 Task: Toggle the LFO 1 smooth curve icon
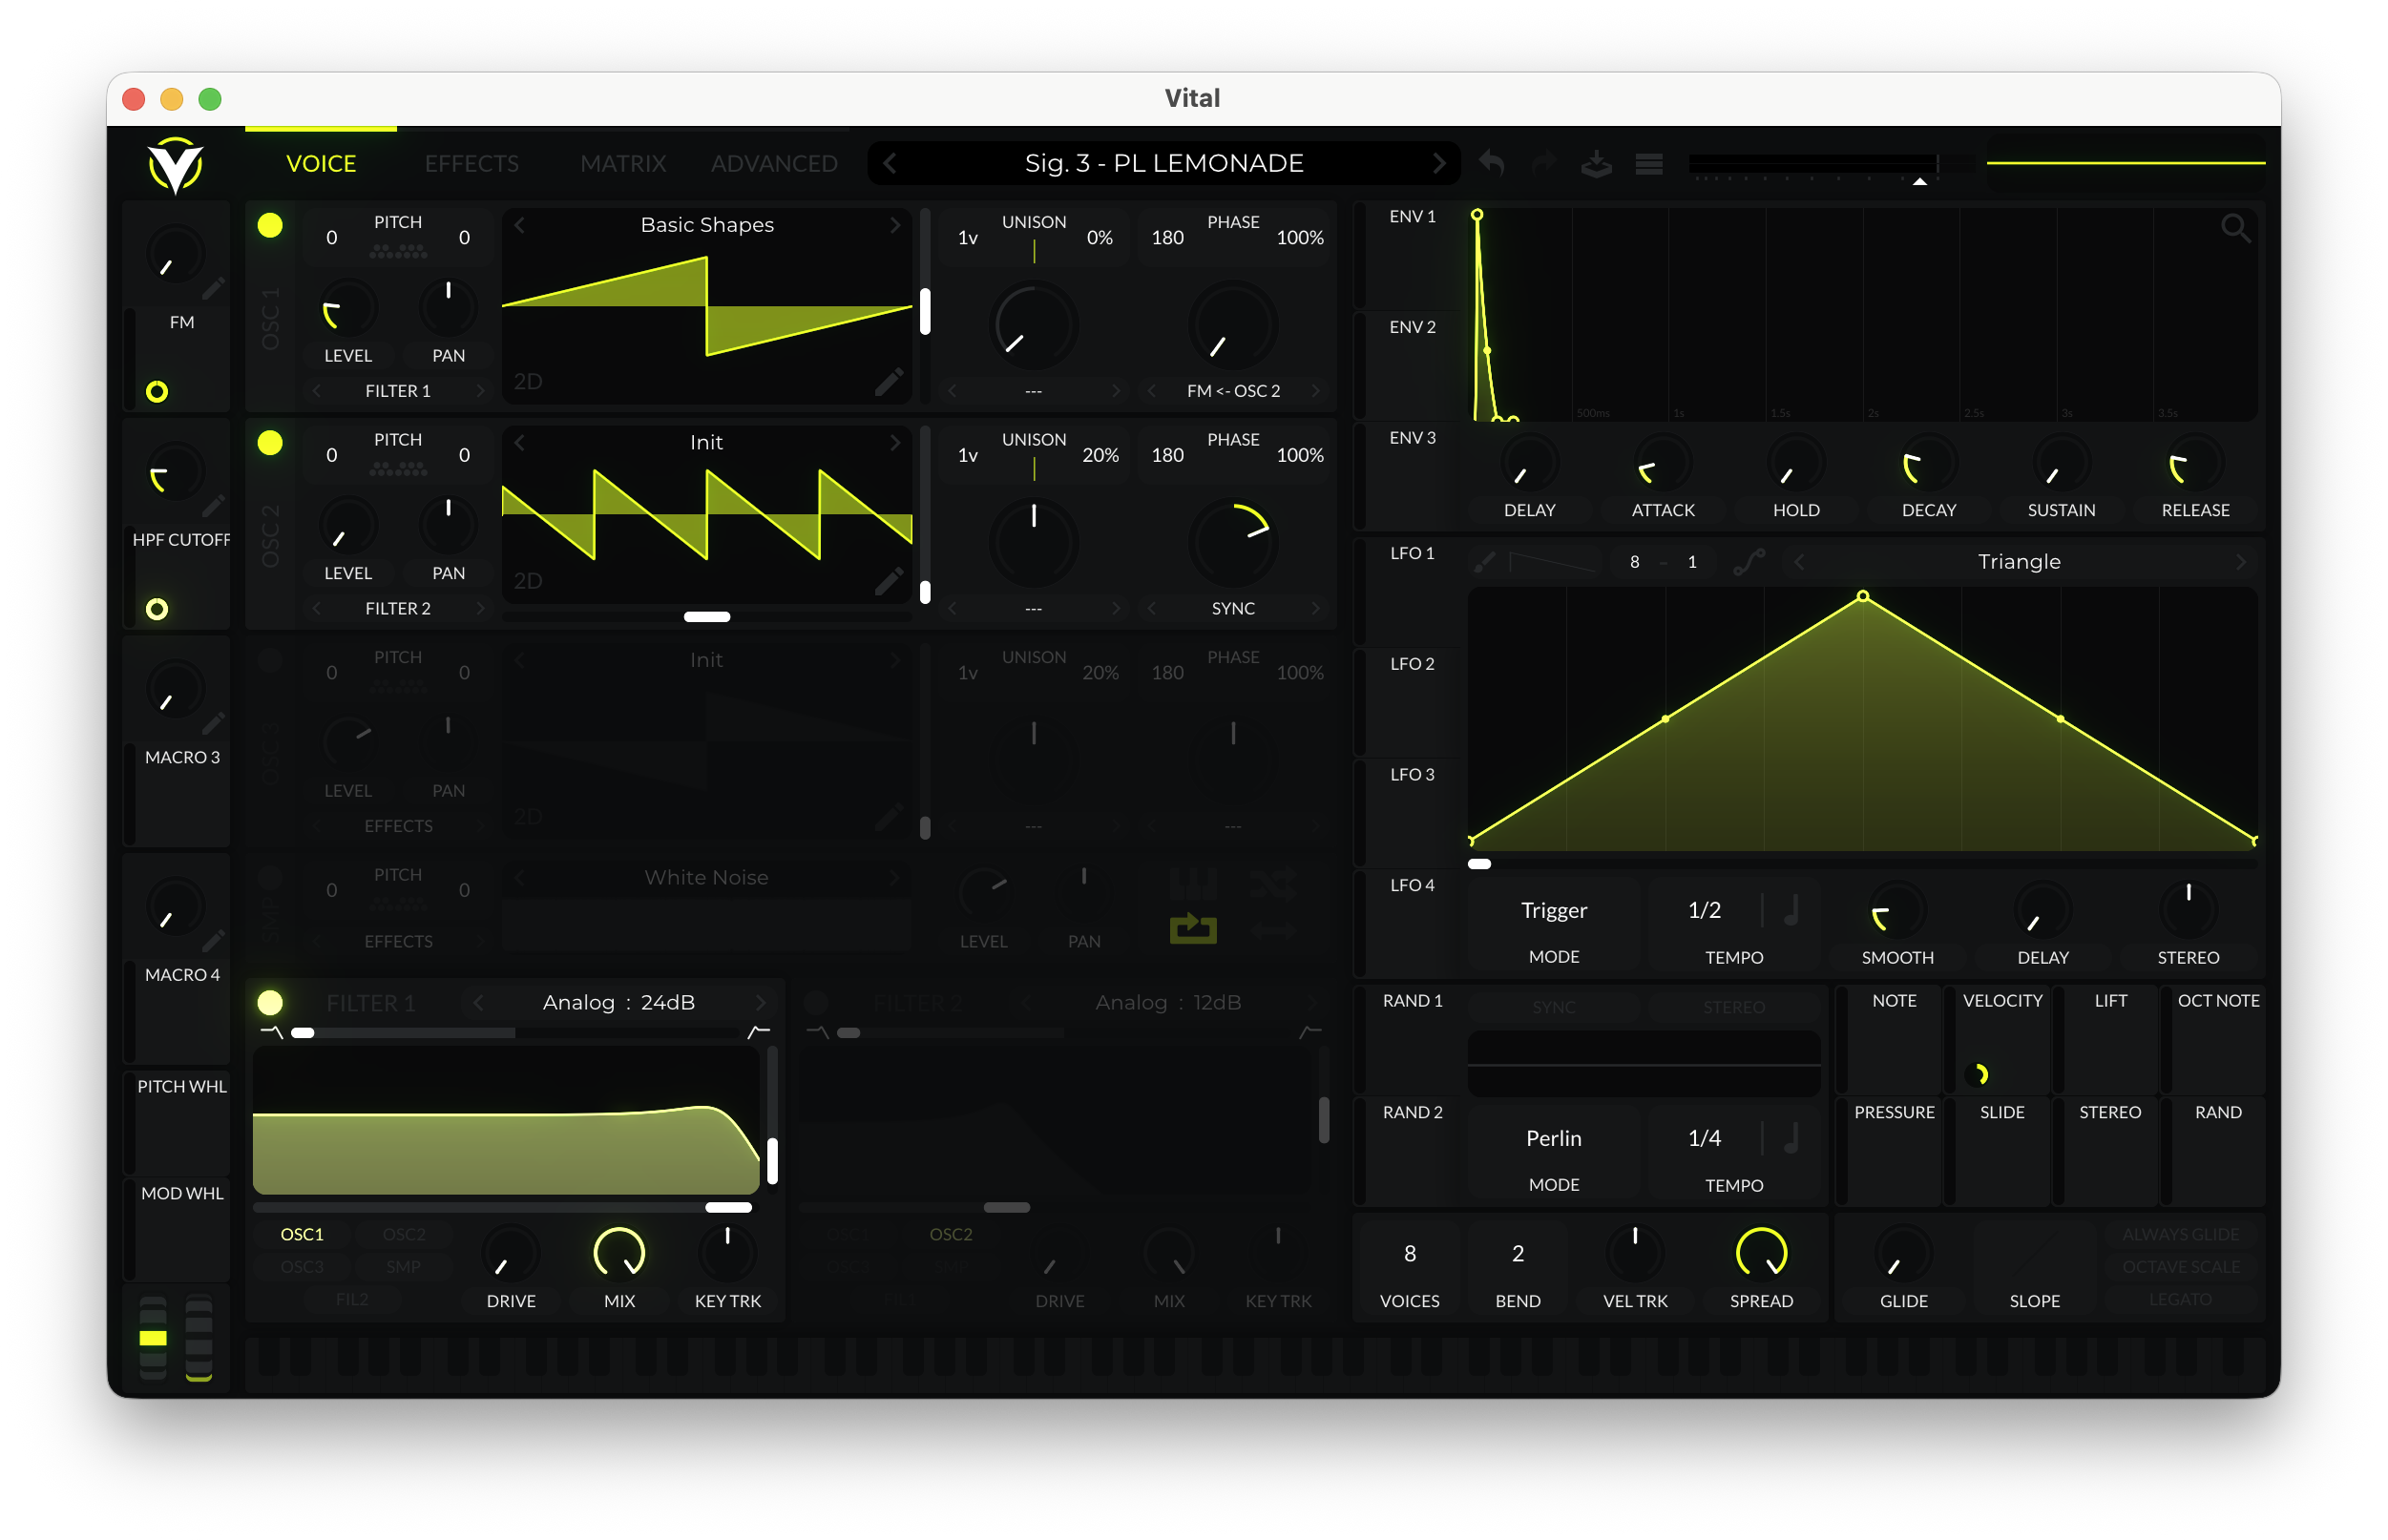coord(1749,562)
